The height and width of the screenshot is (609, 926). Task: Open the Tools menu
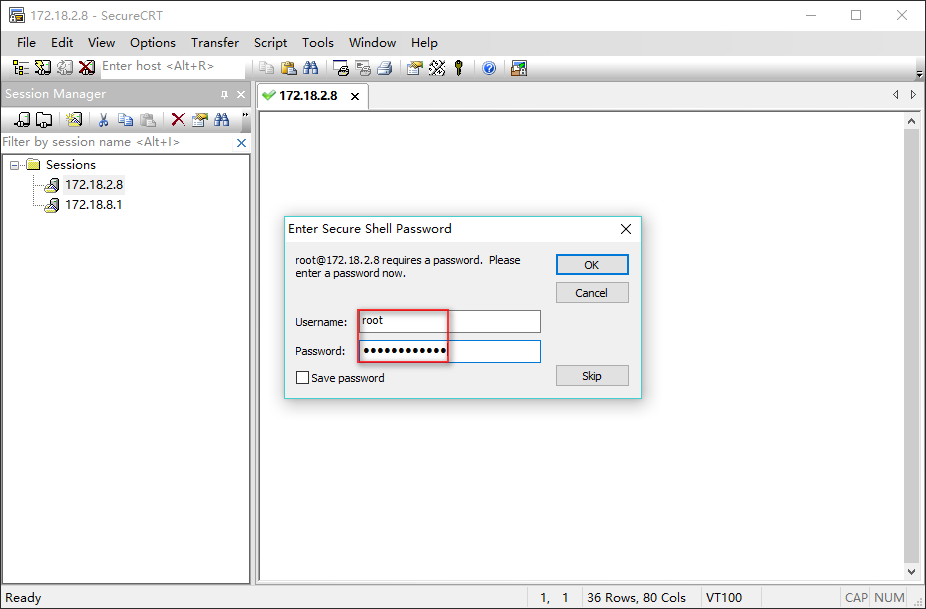tap(318, 43)
